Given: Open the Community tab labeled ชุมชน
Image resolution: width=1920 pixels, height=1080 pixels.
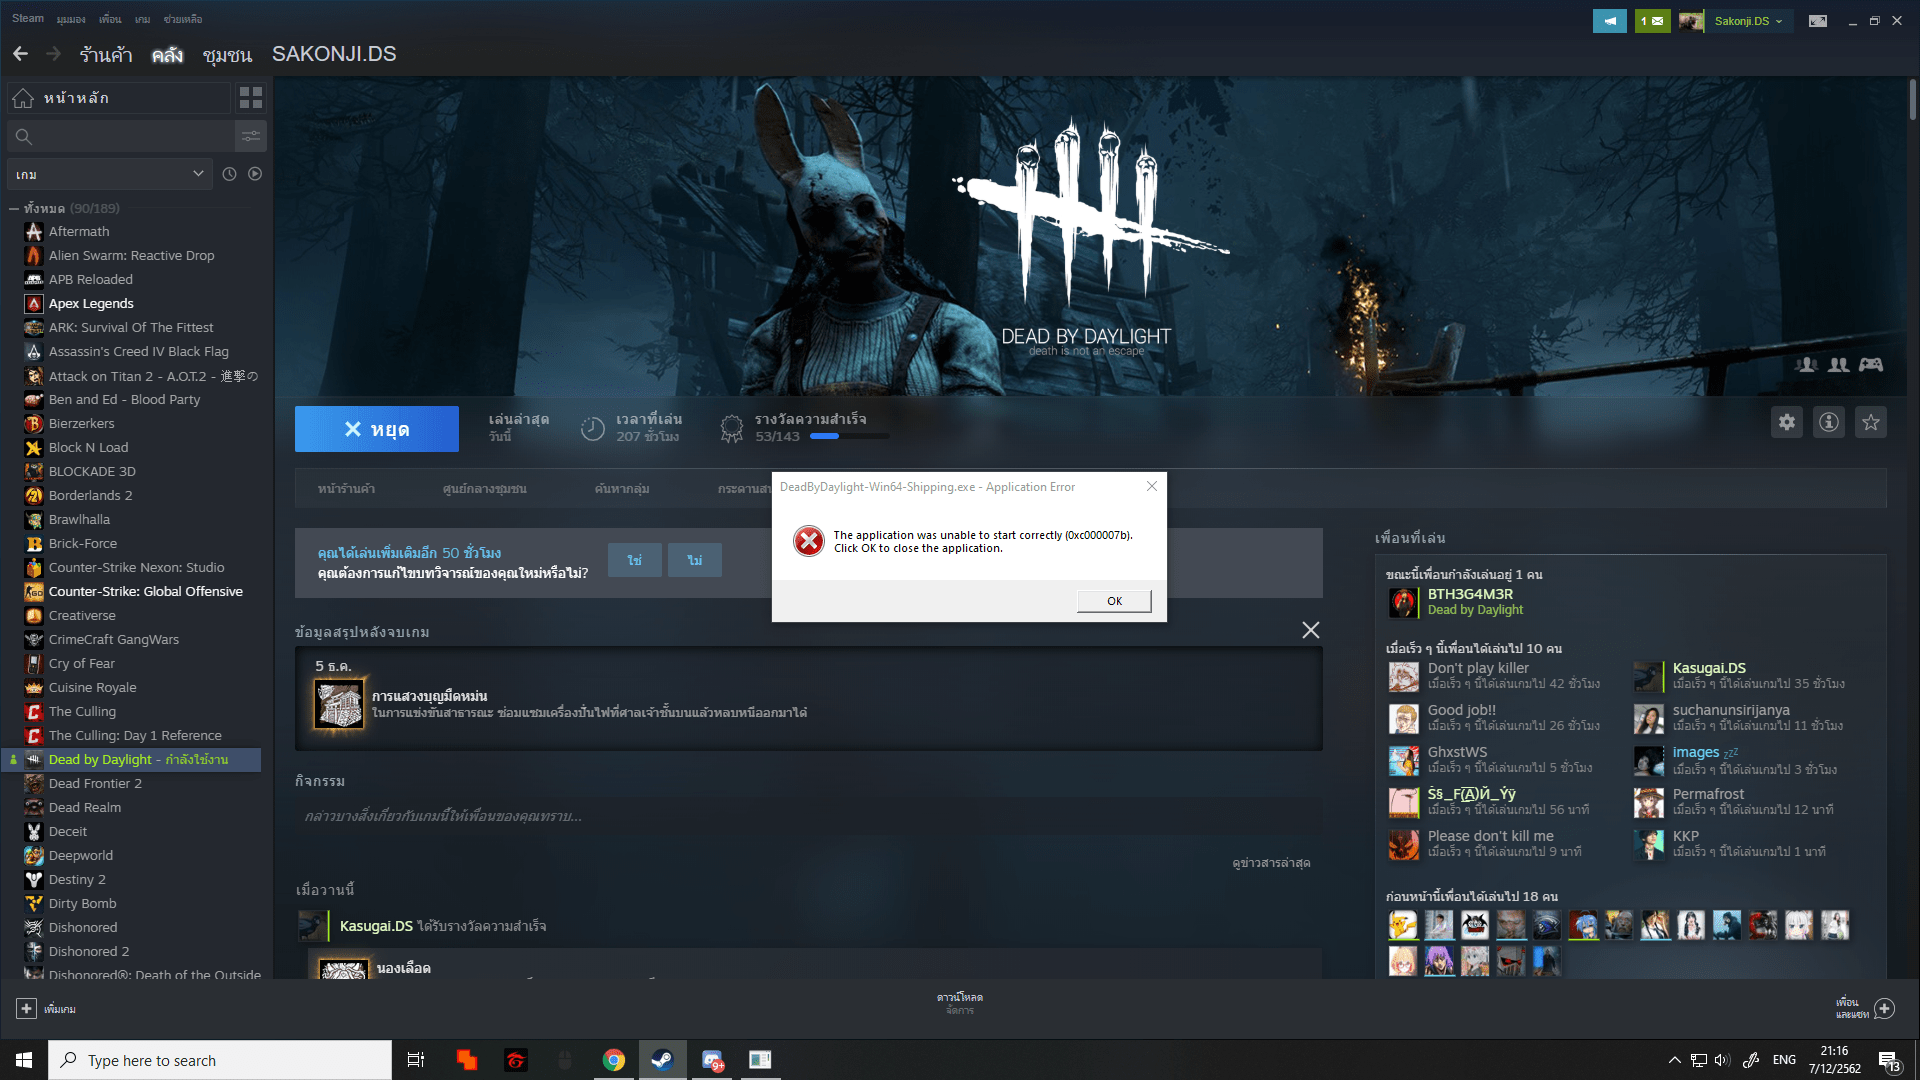Looking at the screenshot, I should tap(227, 54).
